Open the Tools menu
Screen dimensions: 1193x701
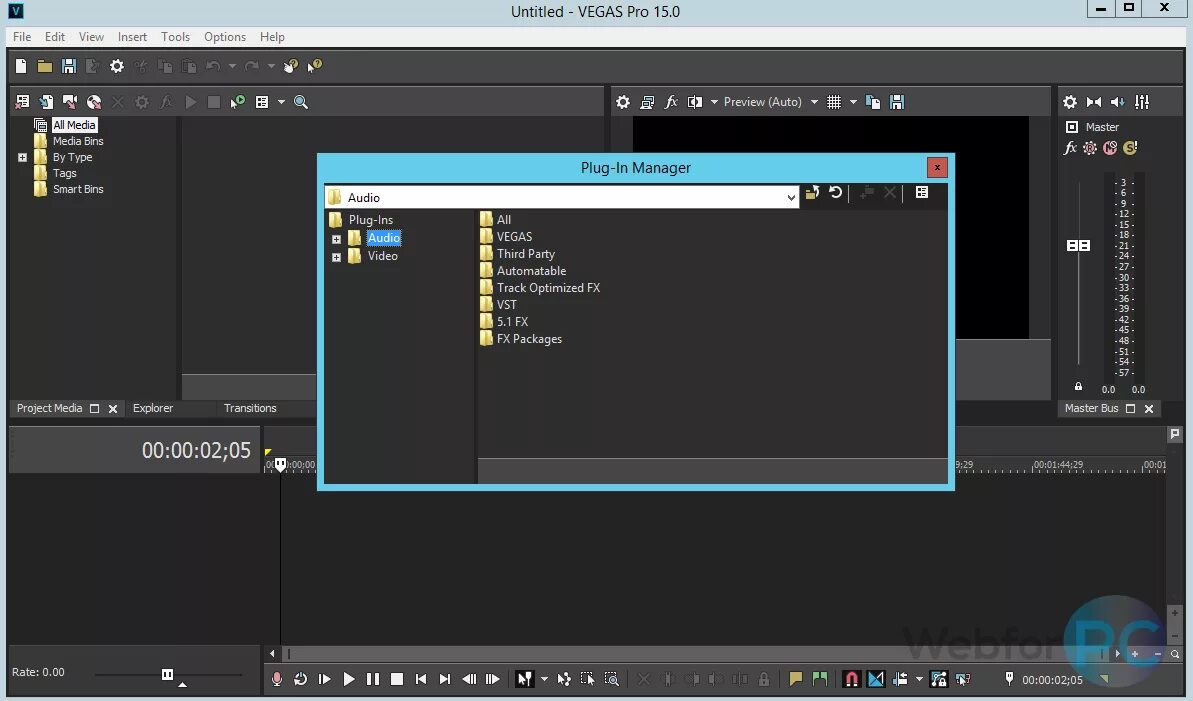coord(175,37)
